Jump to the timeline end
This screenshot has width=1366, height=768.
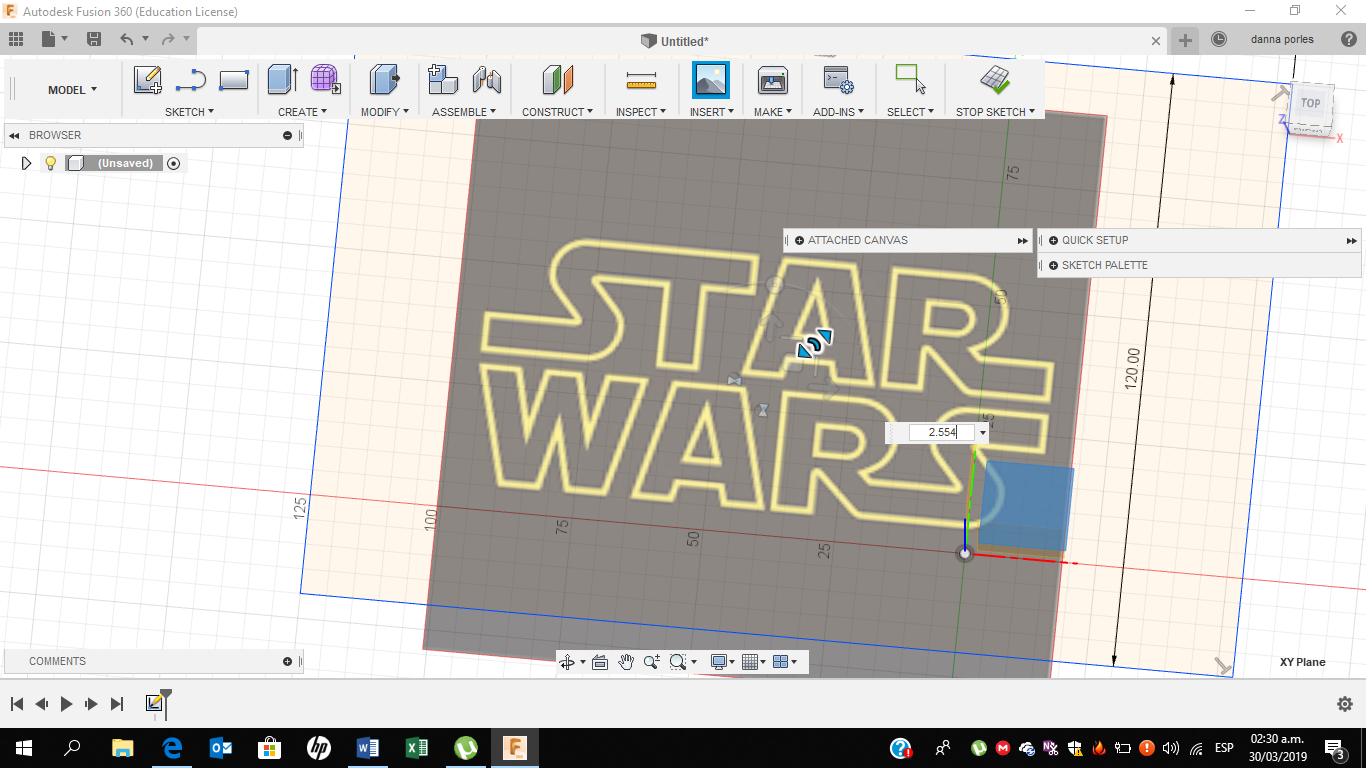[x=116, y=704]
